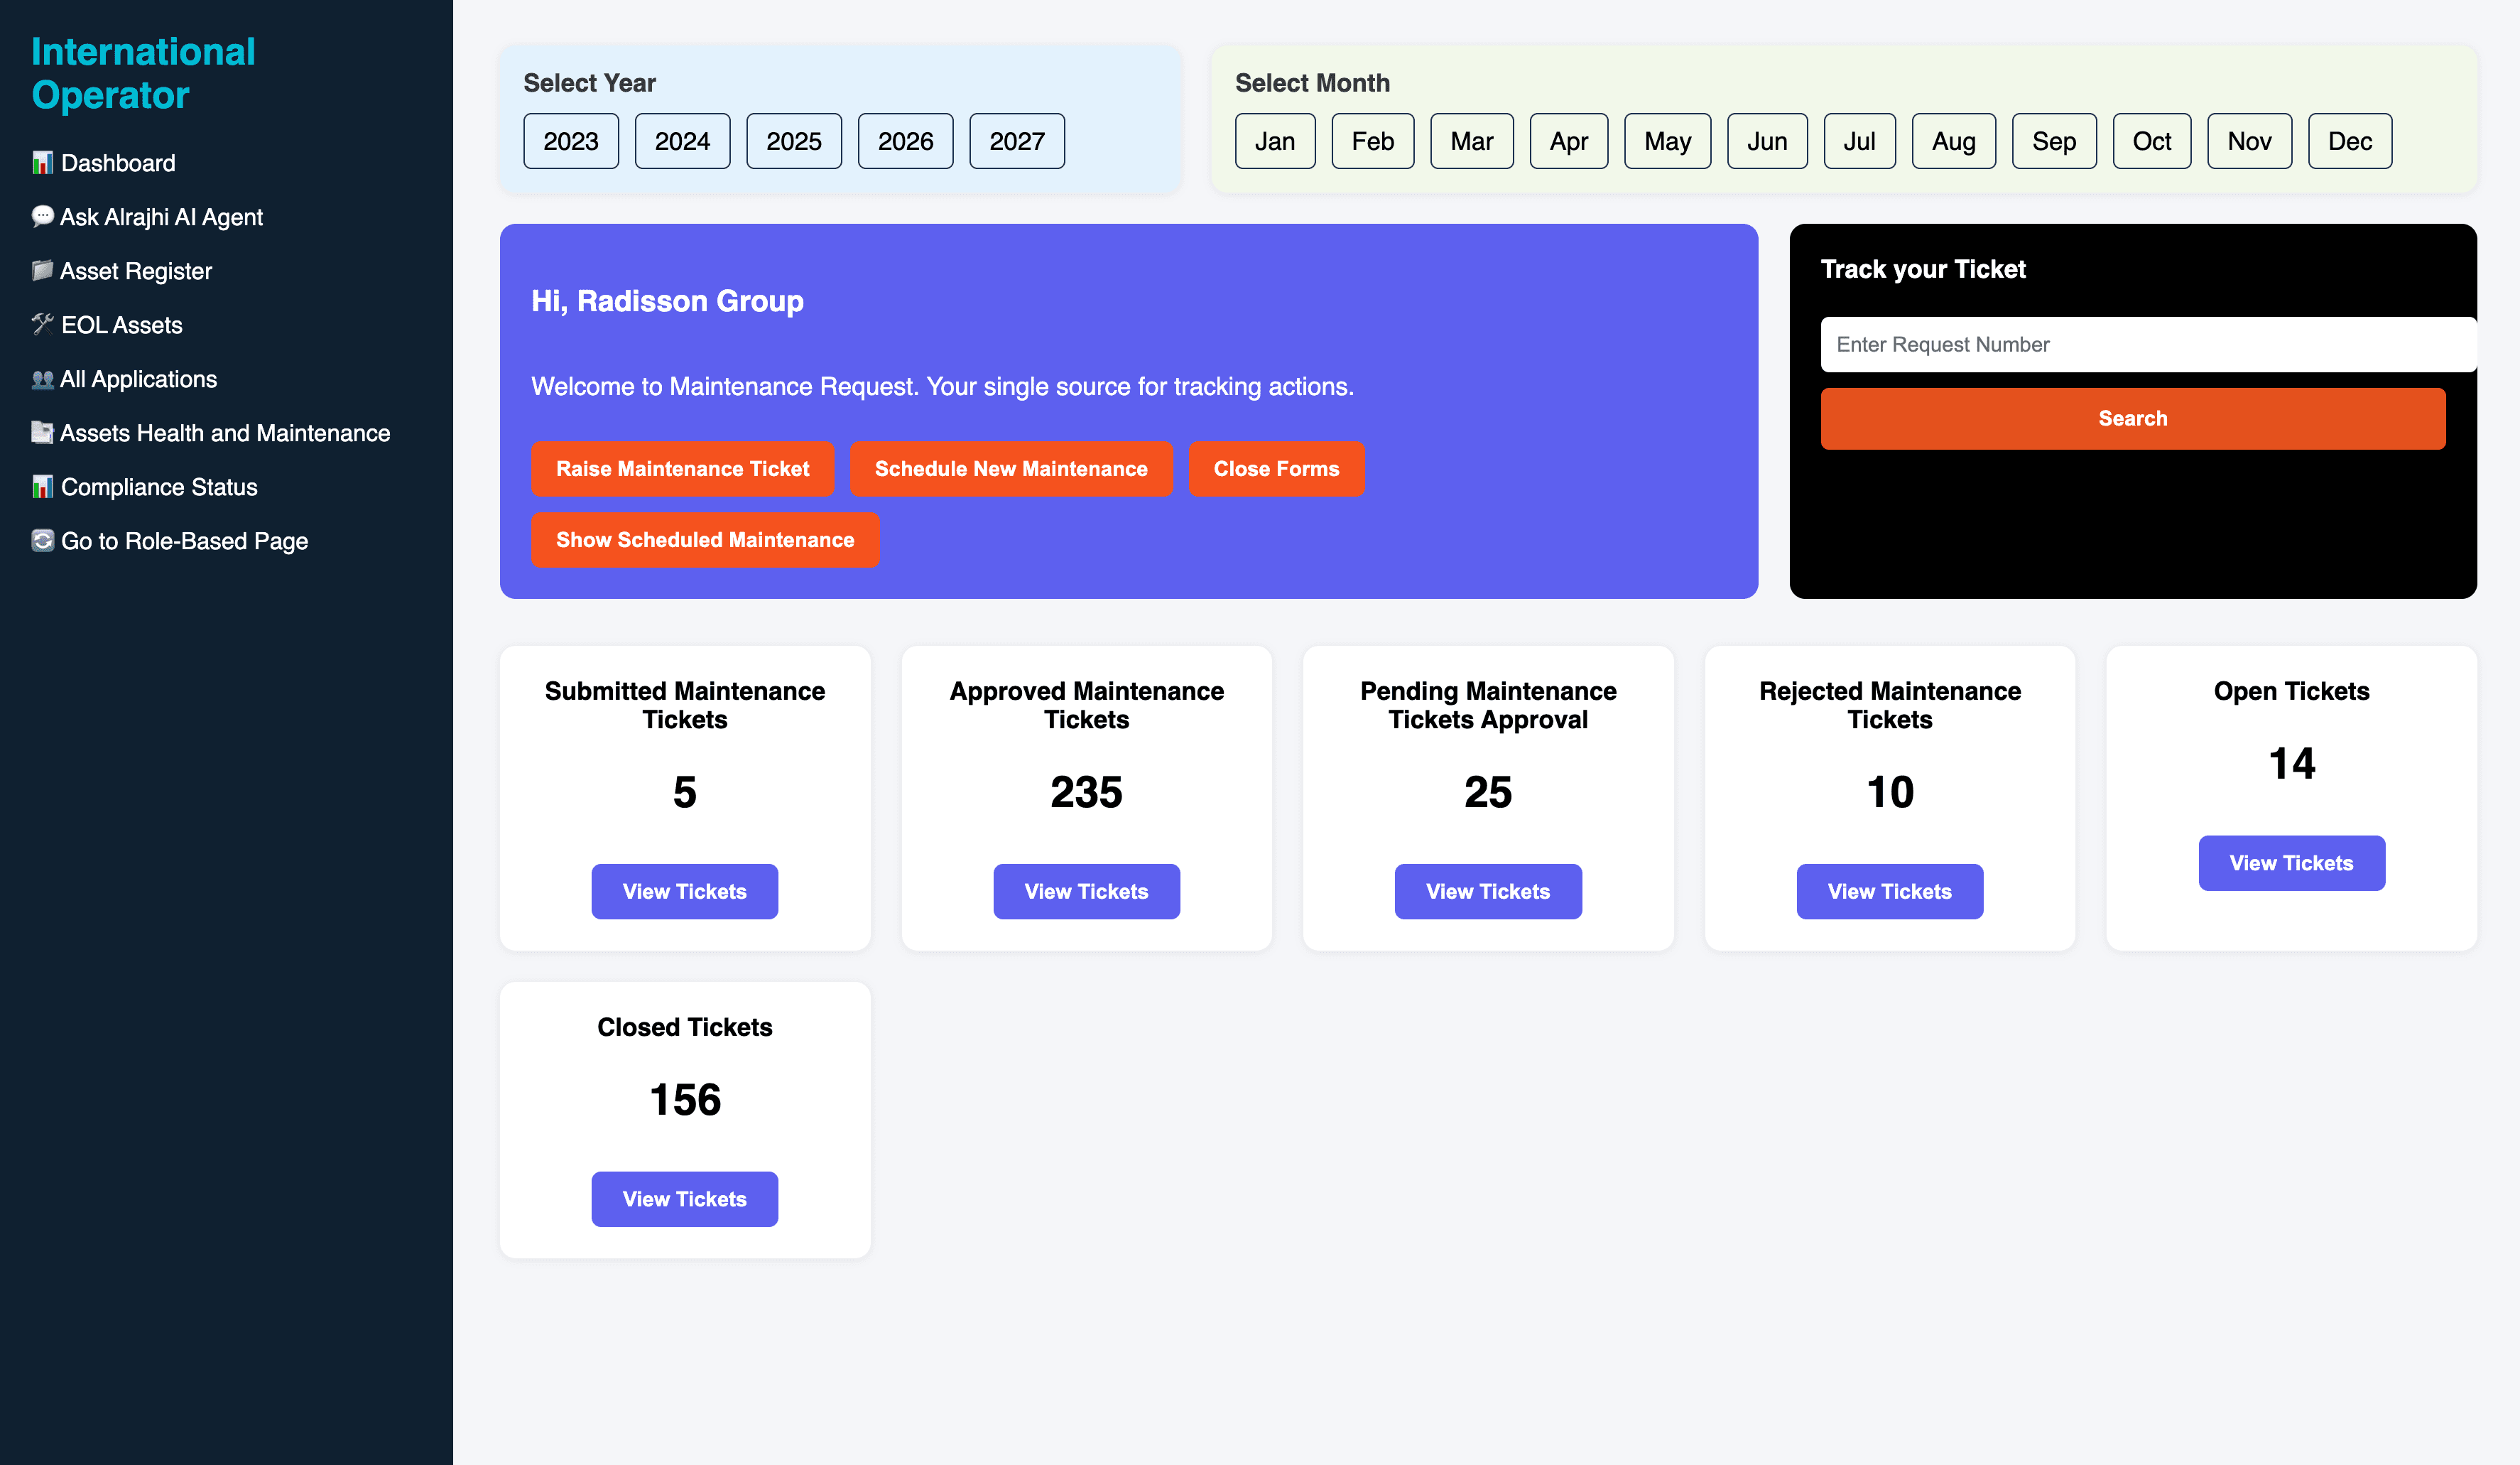Select the Jan month filter
2520x1465 pixels.
coord(1275,141)
